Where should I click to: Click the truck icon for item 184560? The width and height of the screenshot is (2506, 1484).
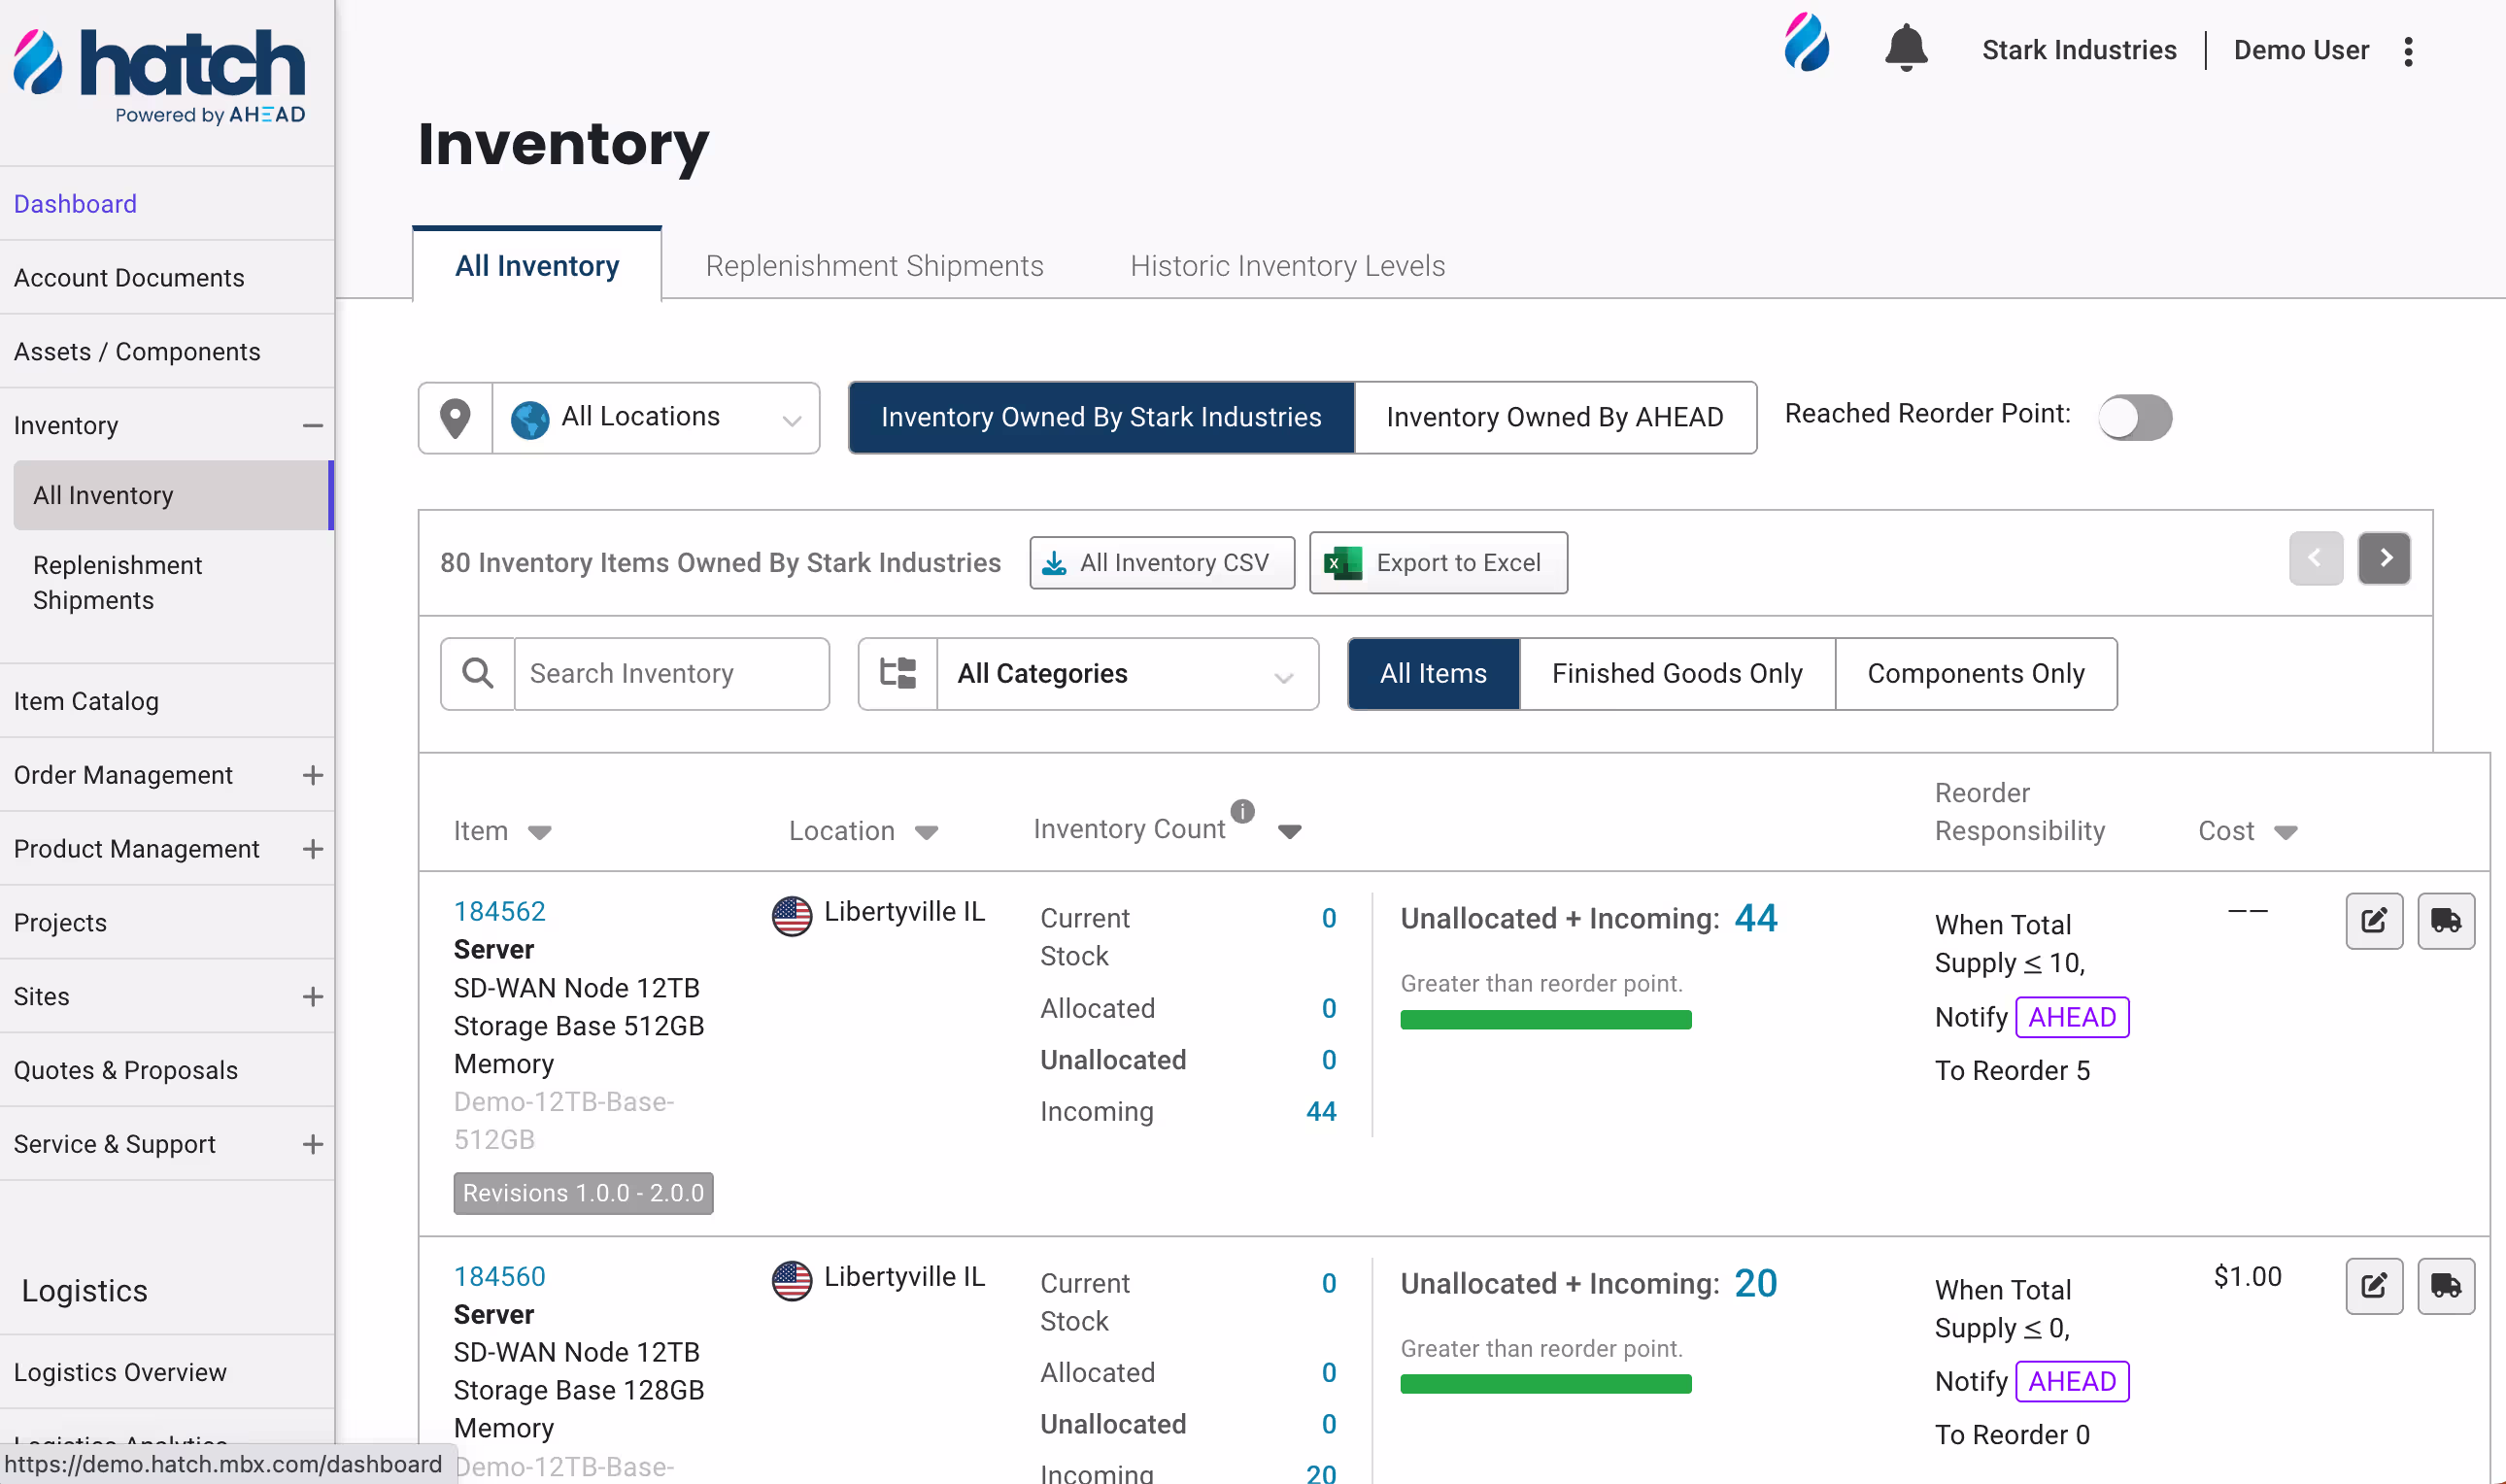2445,1285
